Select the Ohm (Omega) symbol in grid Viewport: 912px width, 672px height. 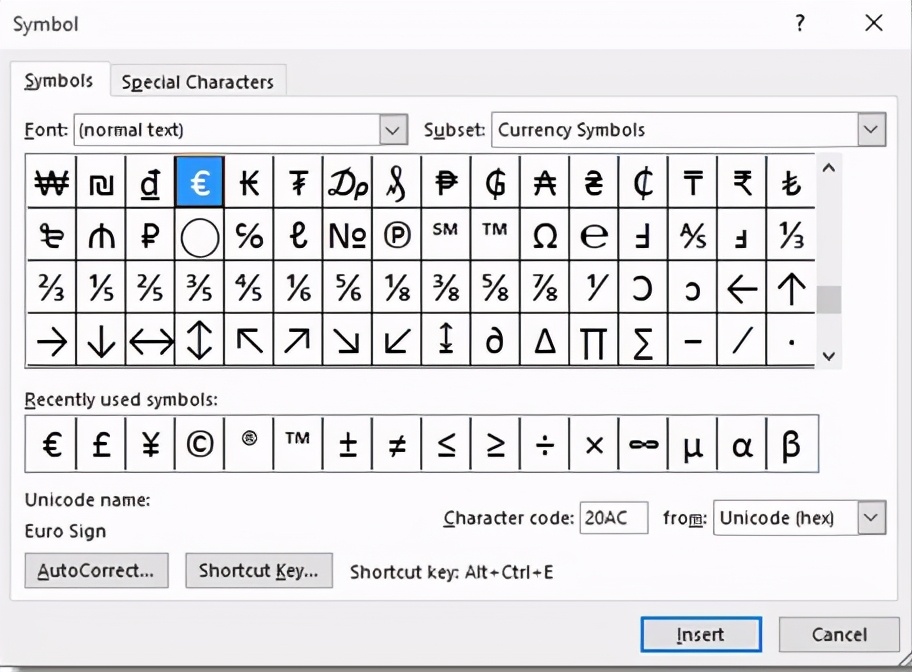(x=544, y=235)
